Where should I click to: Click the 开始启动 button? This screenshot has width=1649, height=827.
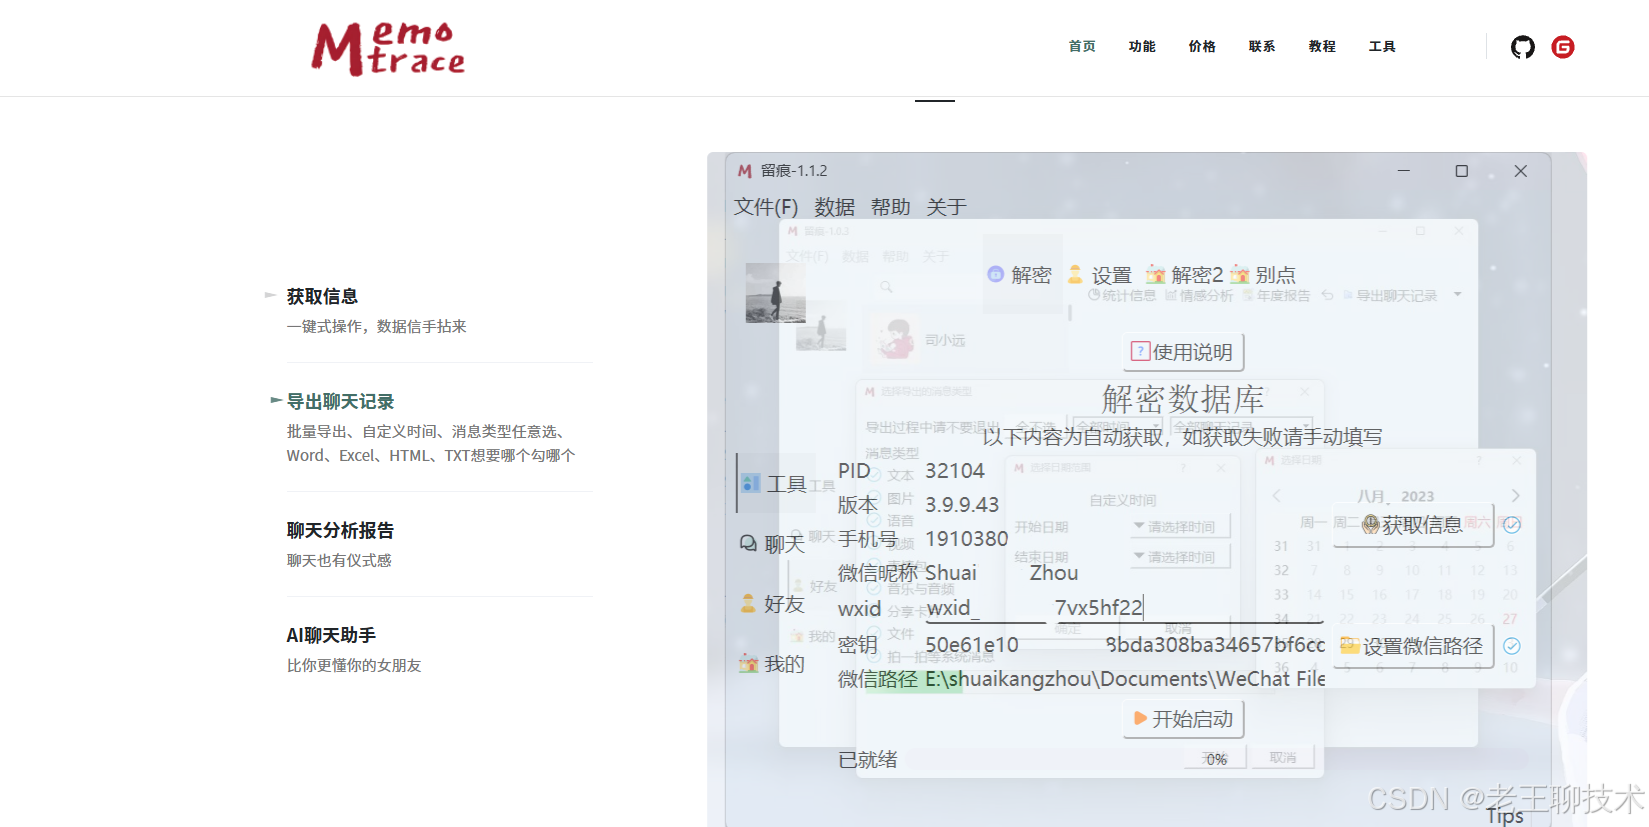tap(1183, 719)
